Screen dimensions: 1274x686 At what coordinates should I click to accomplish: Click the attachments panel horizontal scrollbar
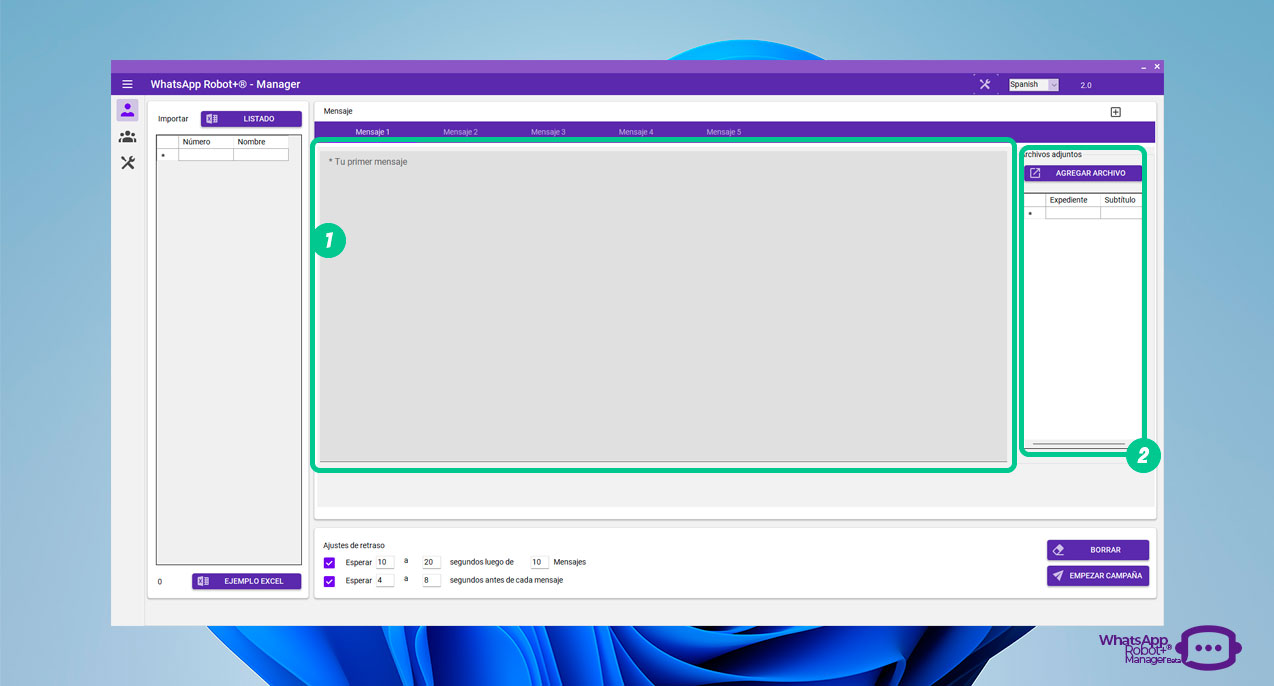1079,444
